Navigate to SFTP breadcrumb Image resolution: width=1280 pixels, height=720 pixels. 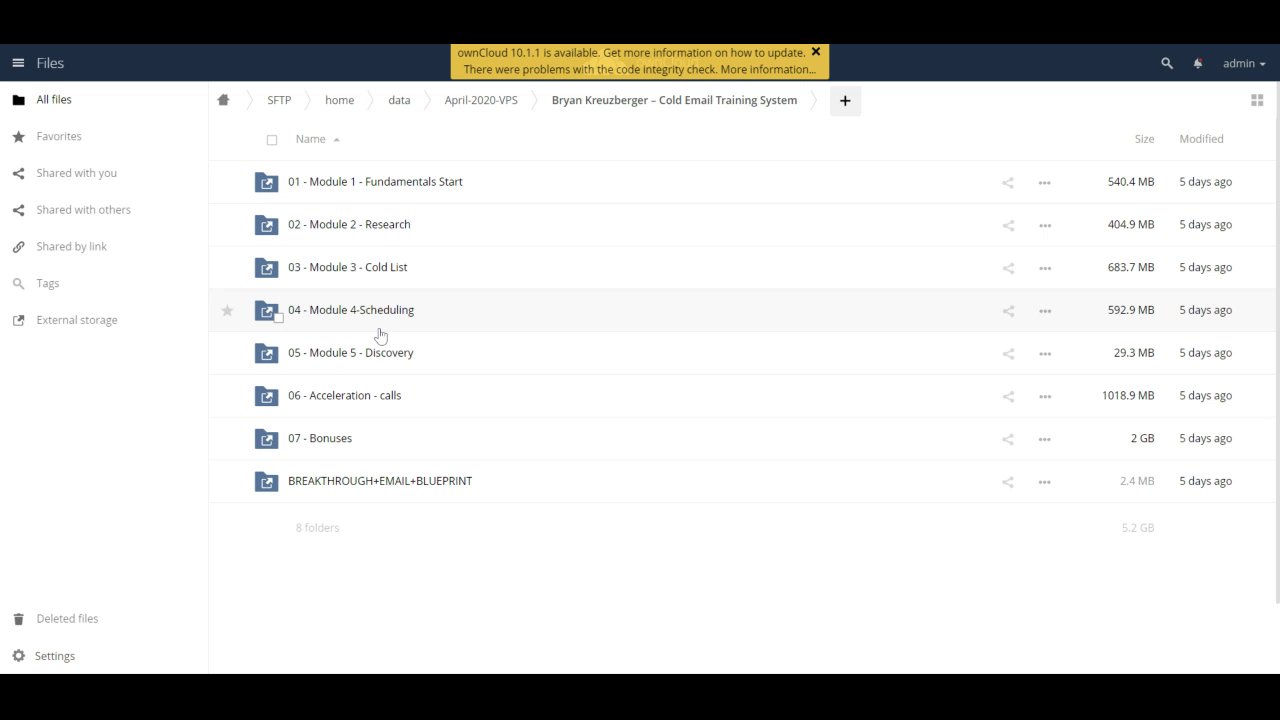coord(279,100)
